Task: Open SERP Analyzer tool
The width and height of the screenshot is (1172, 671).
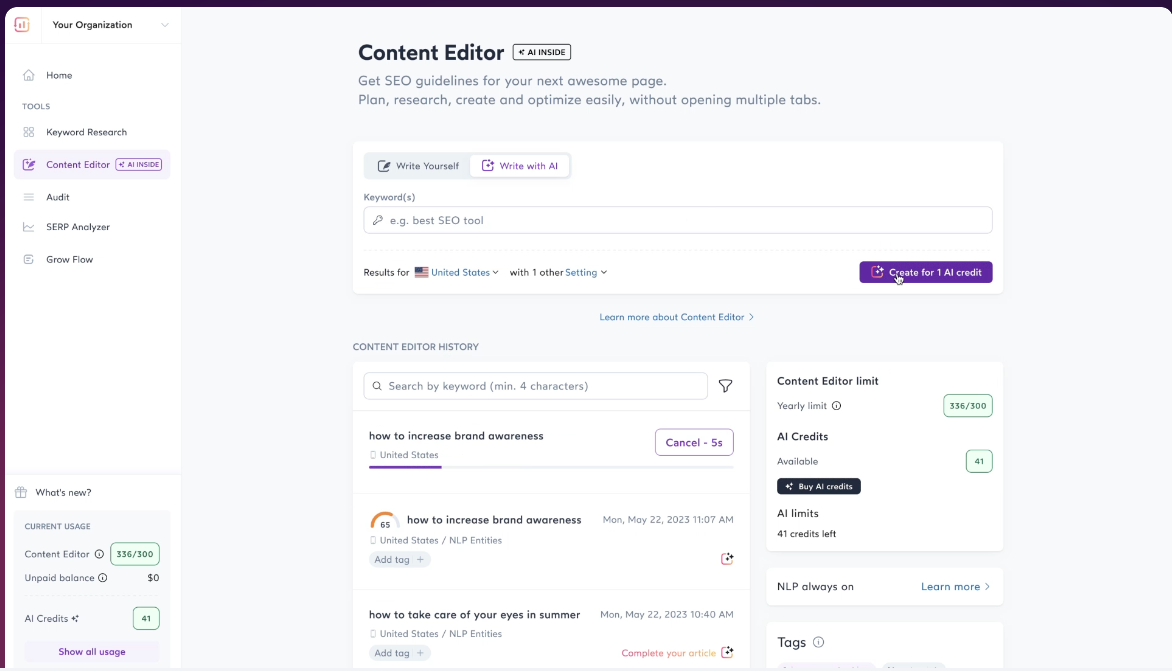Action: click(x=78, y=227)
